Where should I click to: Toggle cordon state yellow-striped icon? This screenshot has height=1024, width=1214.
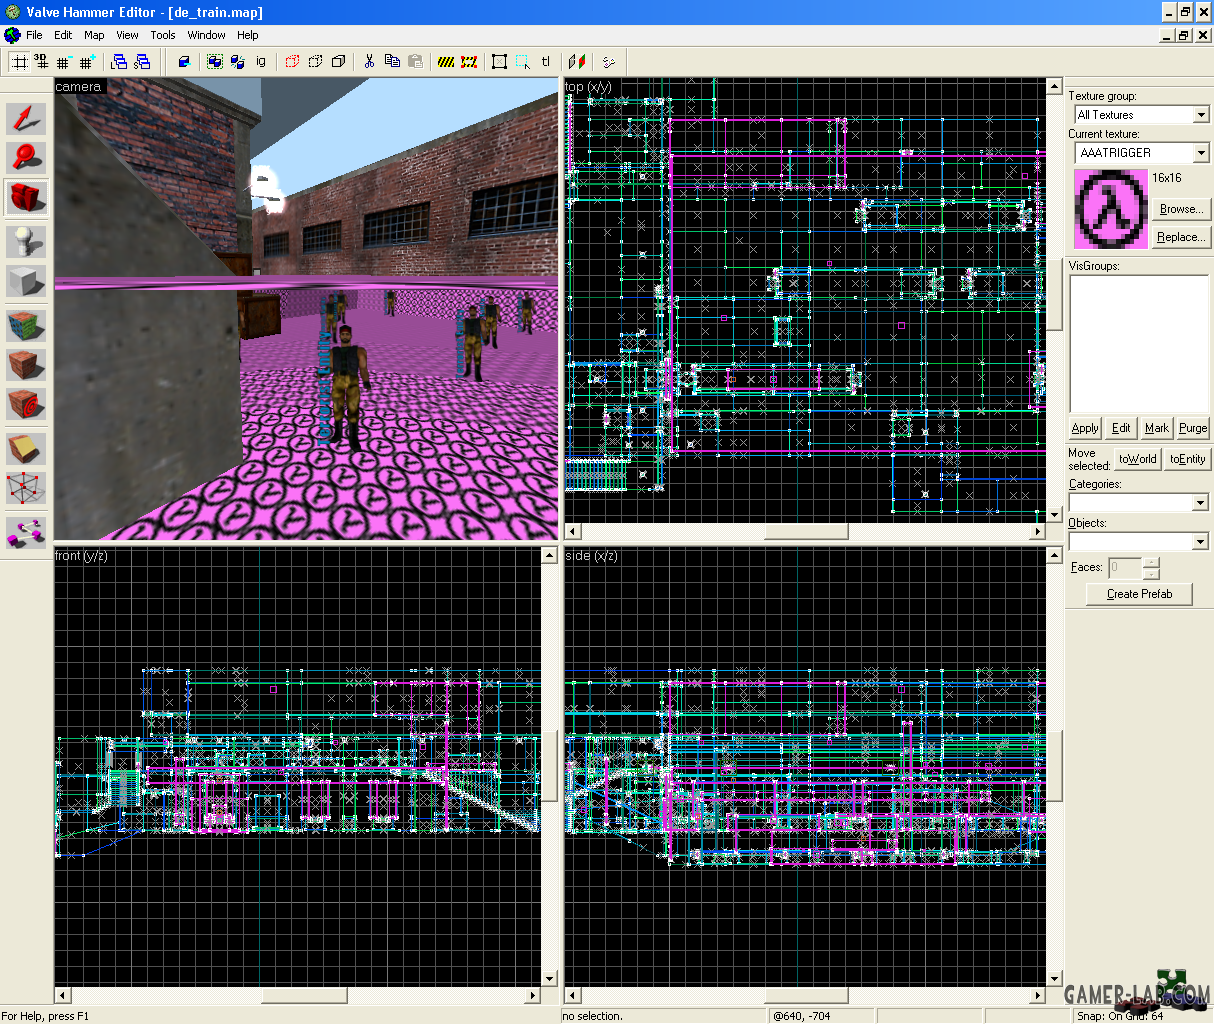(x=446, y=62)
